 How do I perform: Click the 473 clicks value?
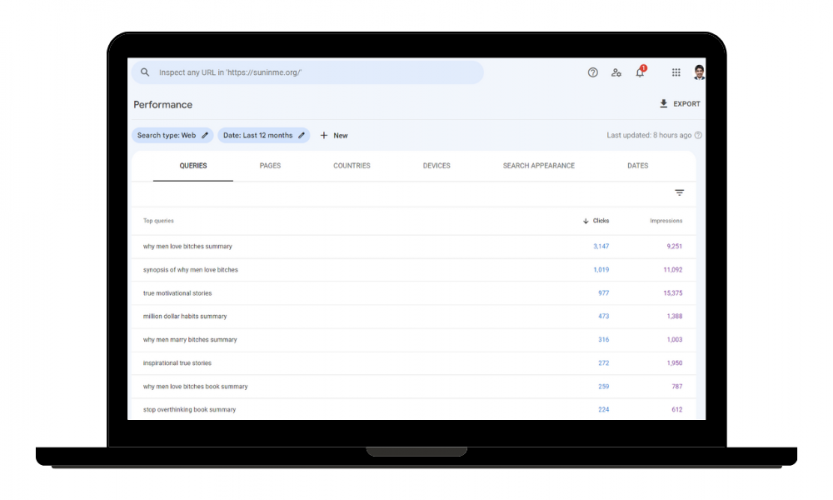pos(604,316)
